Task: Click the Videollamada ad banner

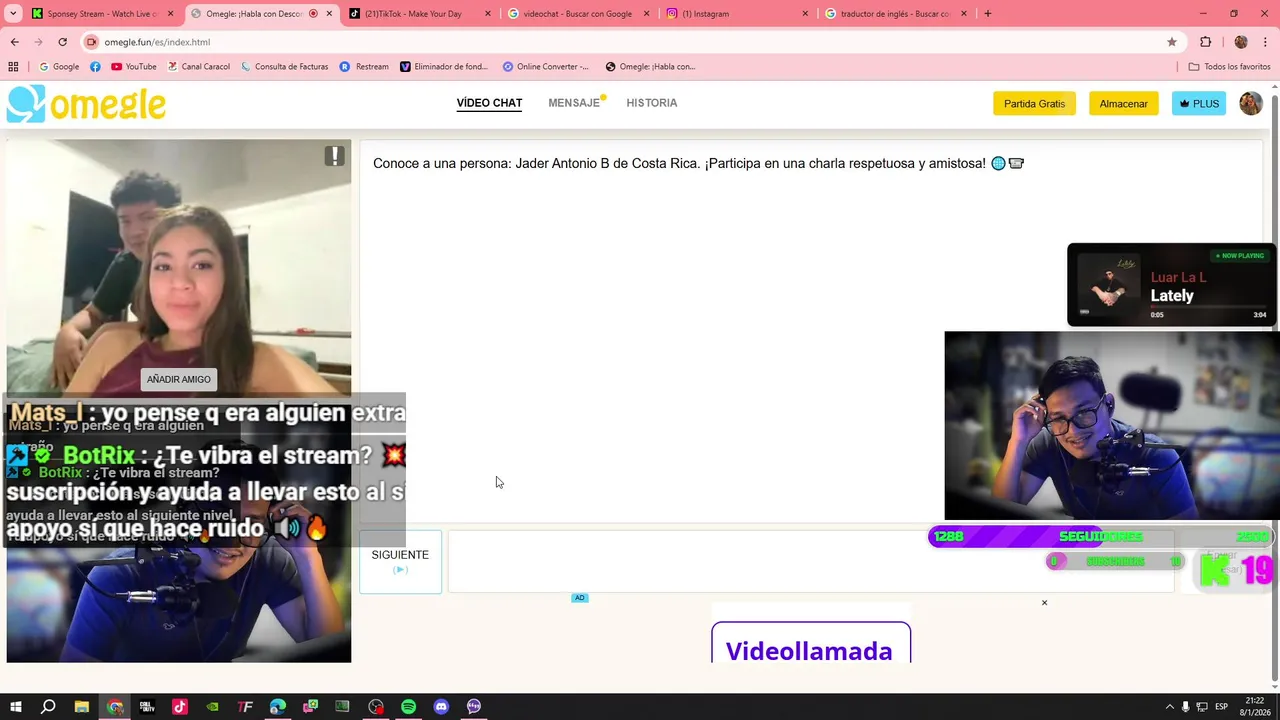Action: (x=810, y=642)
